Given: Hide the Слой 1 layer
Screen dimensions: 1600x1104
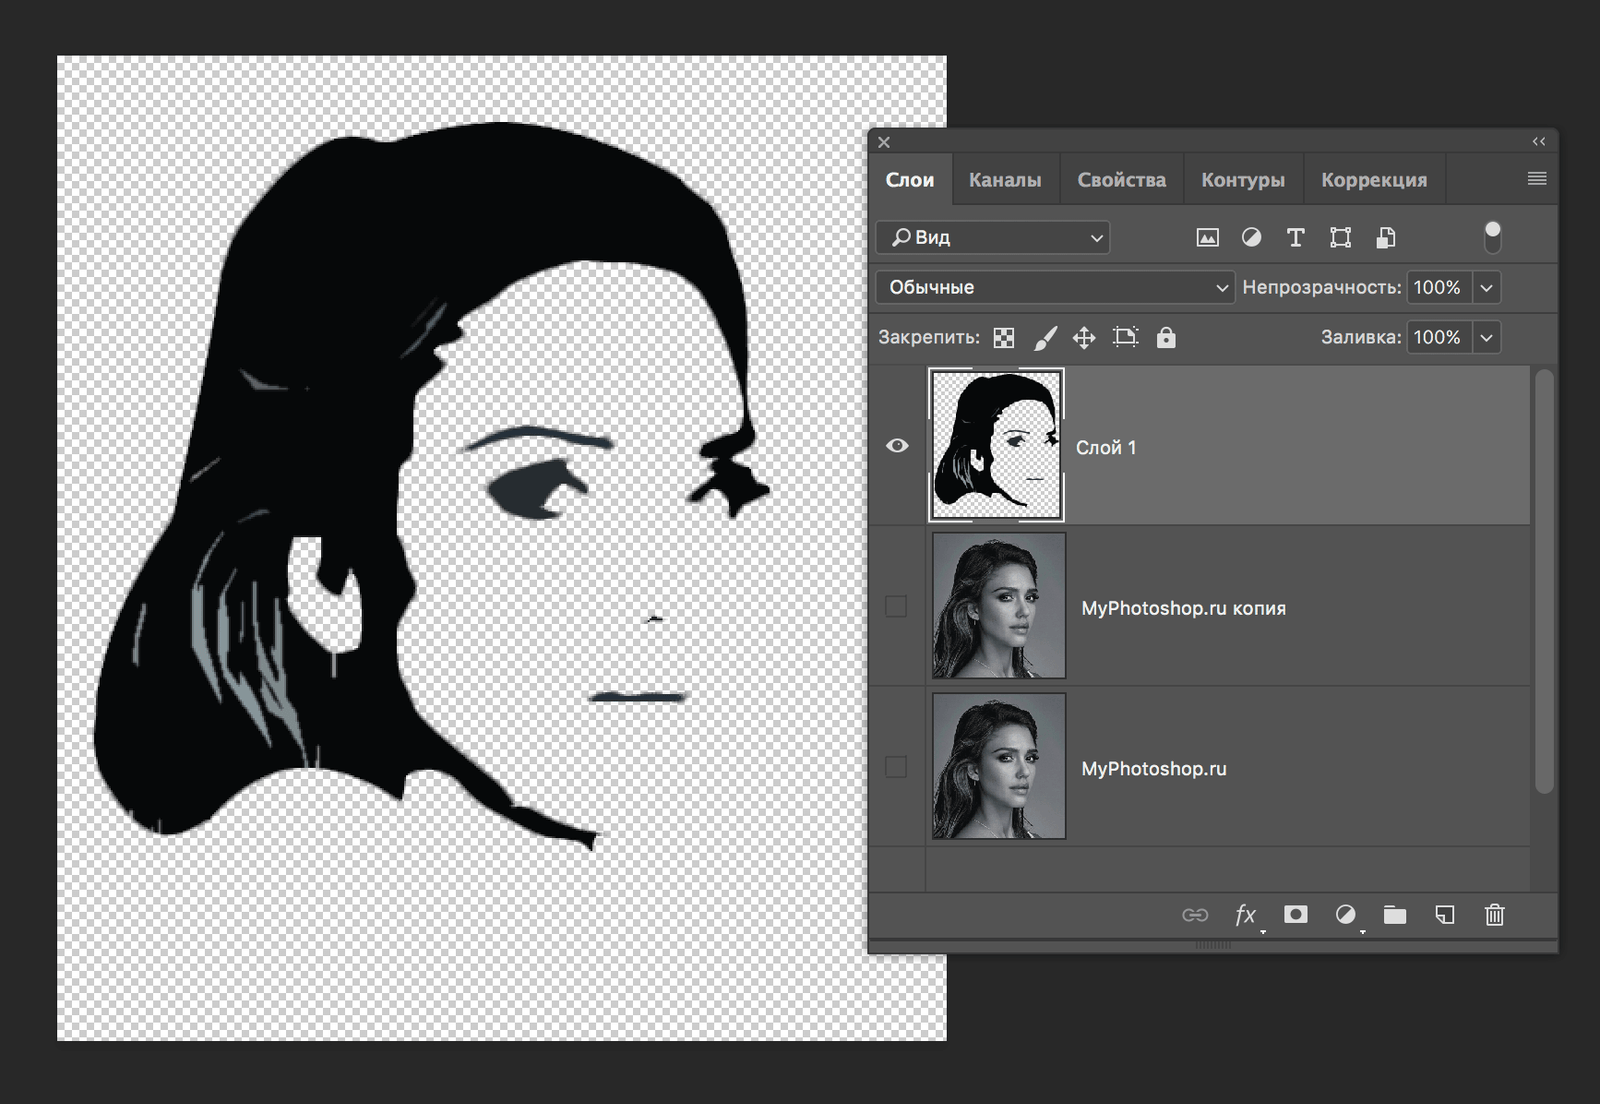Looking at the screenshot, I should click(x=897, y=446).
